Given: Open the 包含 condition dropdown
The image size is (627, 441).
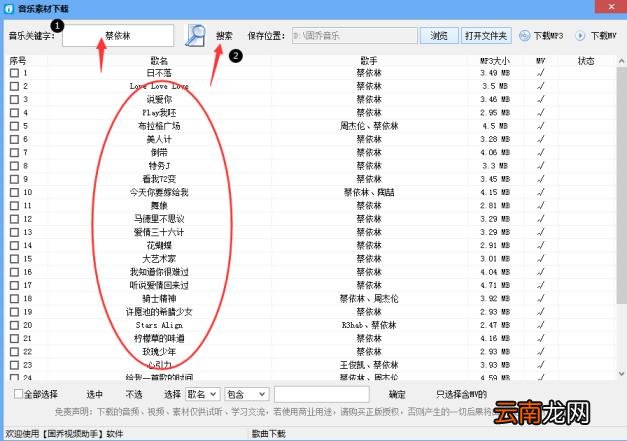Looking at the screenshot, I should coord(247,394).
